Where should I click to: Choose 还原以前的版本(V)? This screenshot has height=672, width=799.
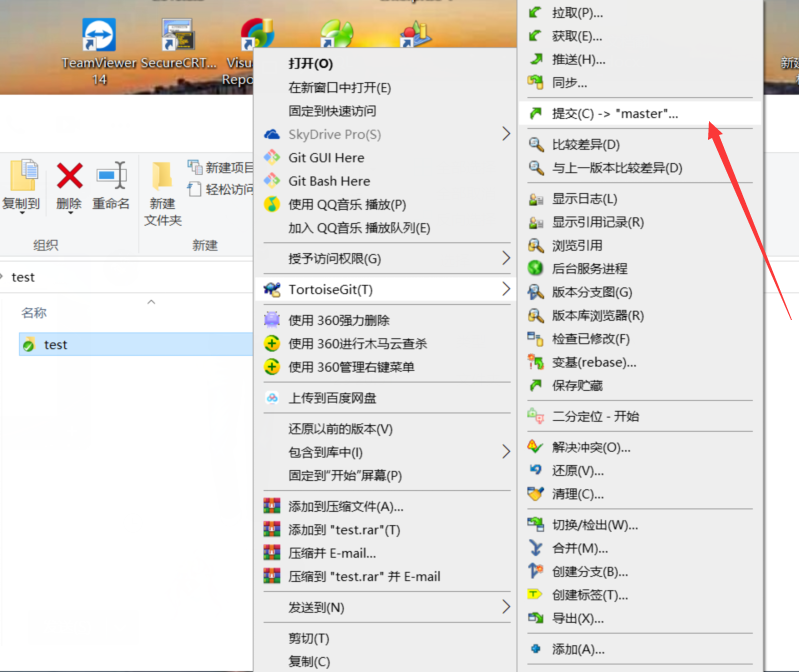[x=340, y=429]
